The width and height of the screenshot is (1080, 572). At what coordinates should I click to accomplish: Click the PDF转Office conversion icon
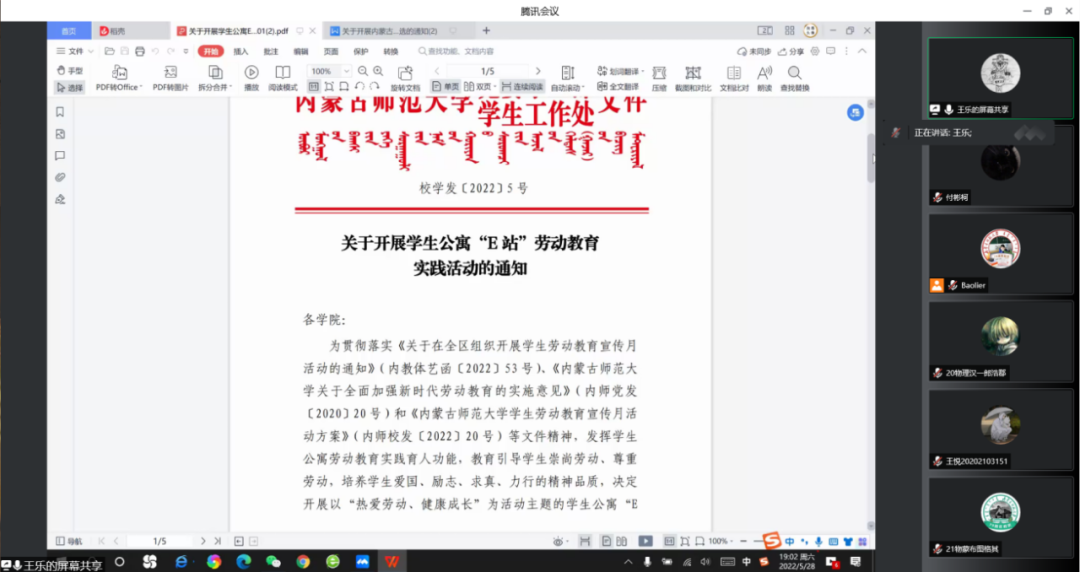(119, 72)
